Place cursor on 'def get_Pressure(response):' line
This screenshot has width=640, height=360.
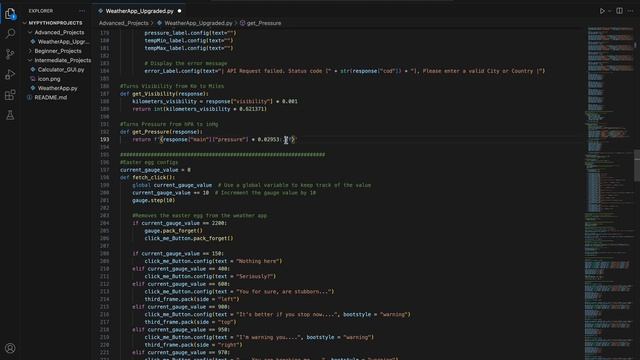click(161, 132)
